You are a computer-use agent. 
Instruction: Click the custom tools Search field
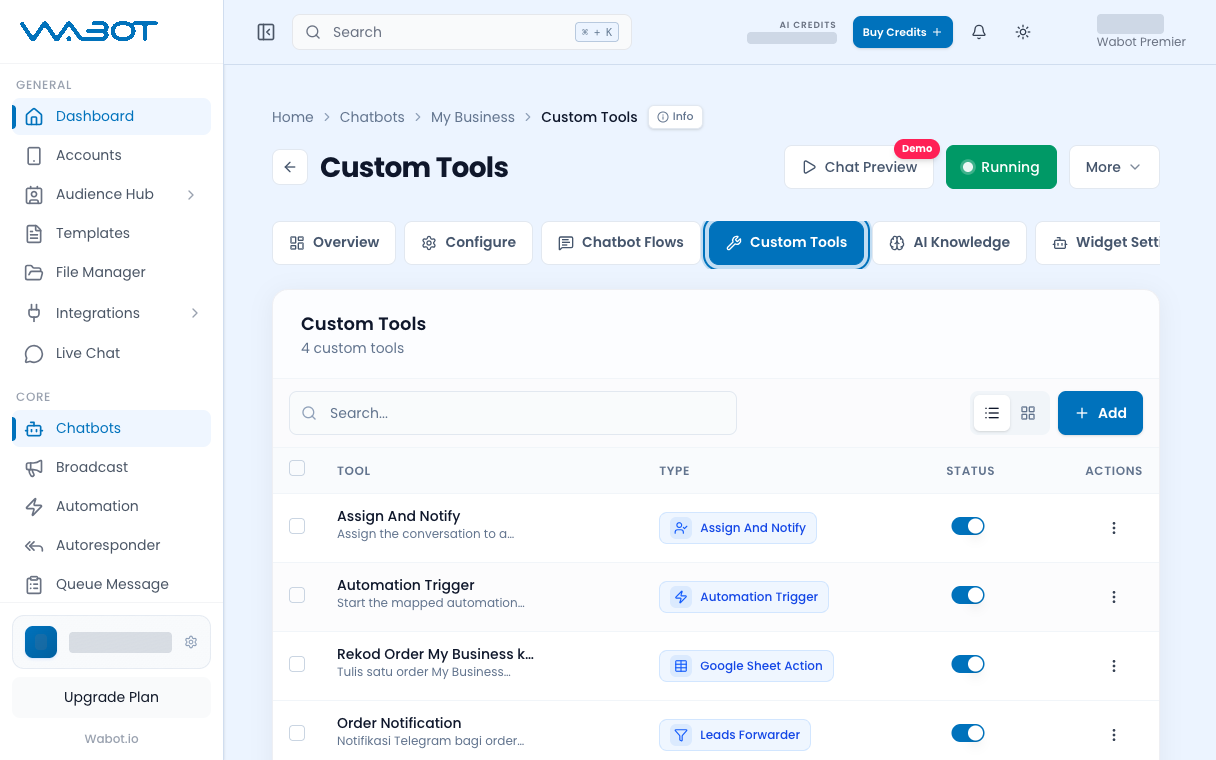click(513, 413)
